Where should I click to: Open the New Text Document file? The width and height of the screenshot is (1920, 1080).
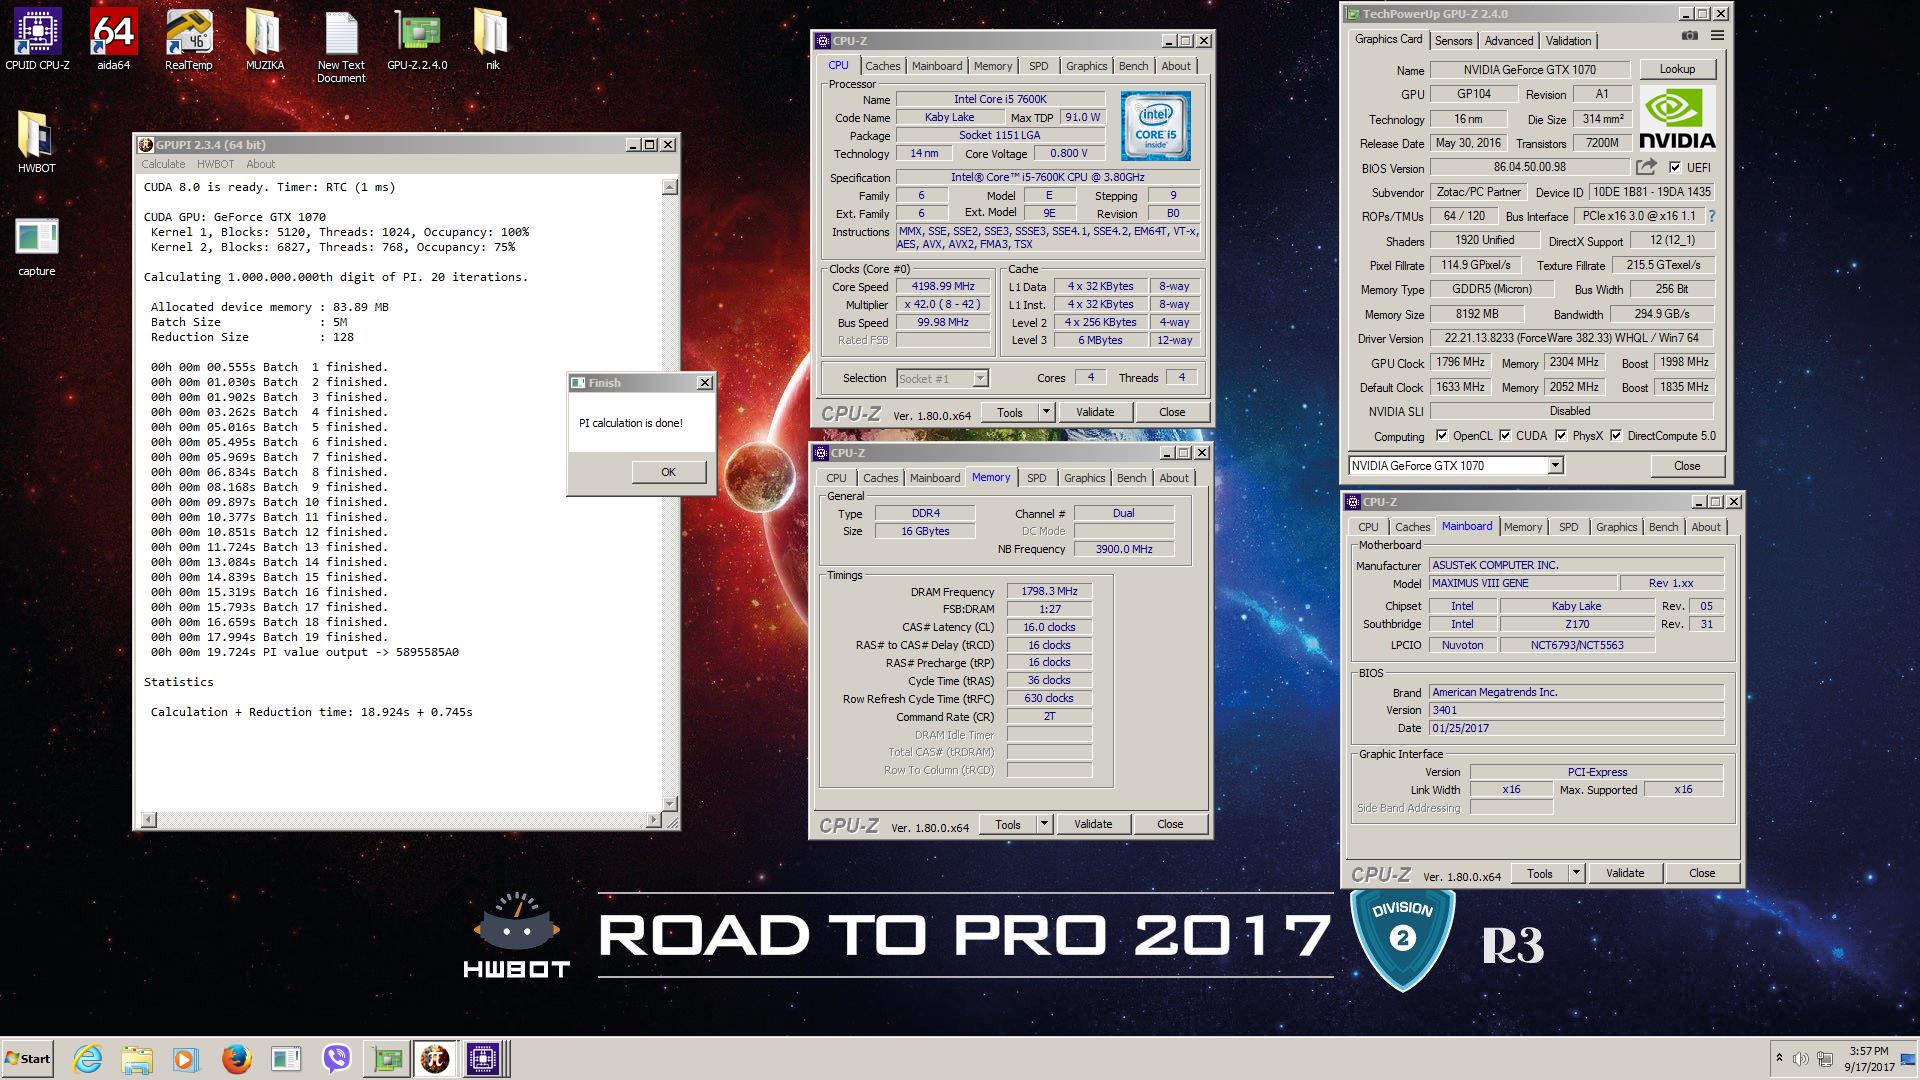point(341,47)
